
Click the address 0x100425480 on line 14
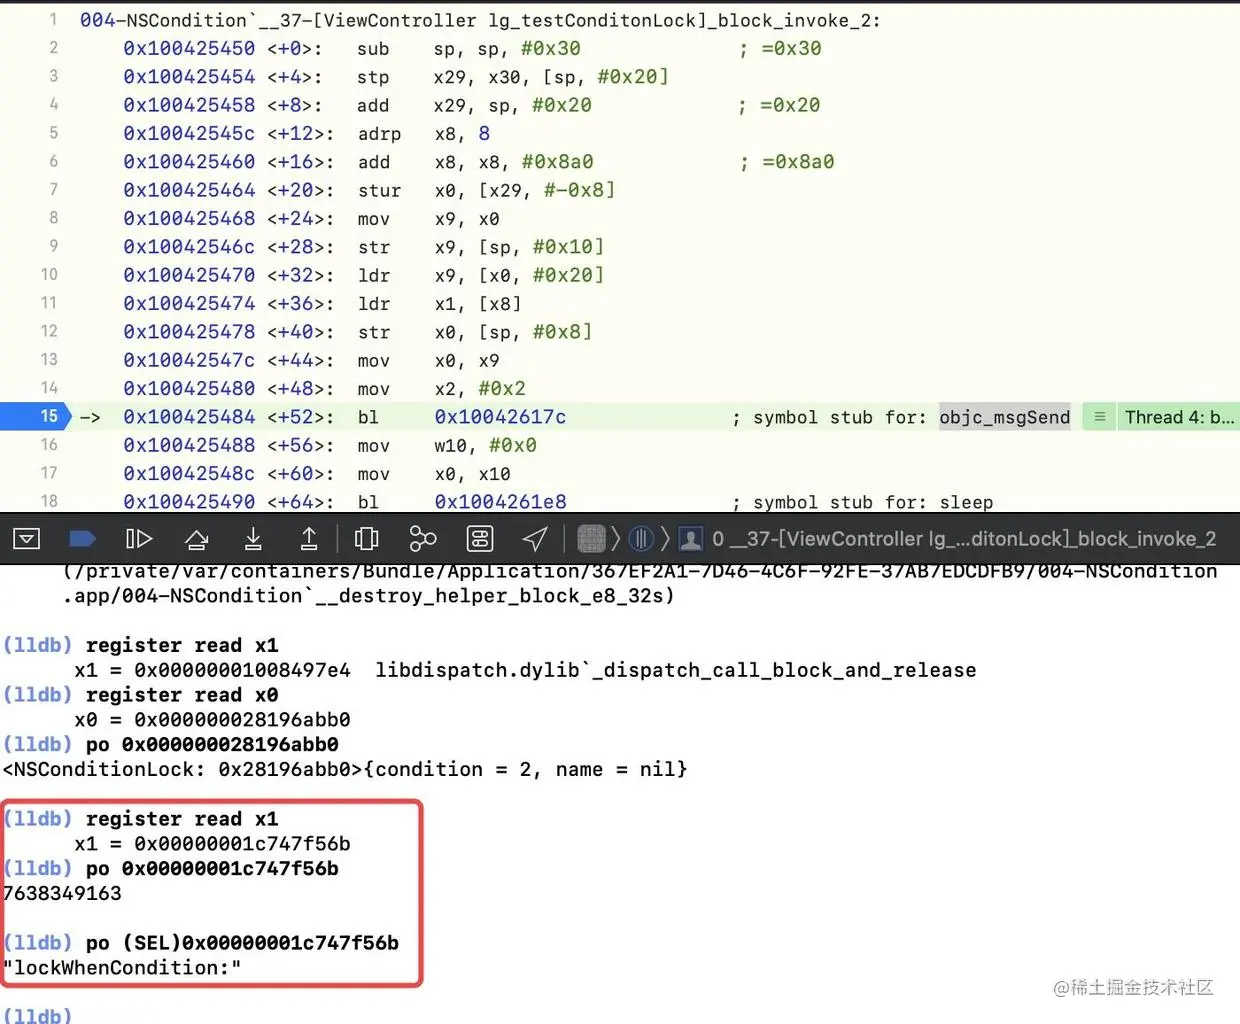[189, 388]
